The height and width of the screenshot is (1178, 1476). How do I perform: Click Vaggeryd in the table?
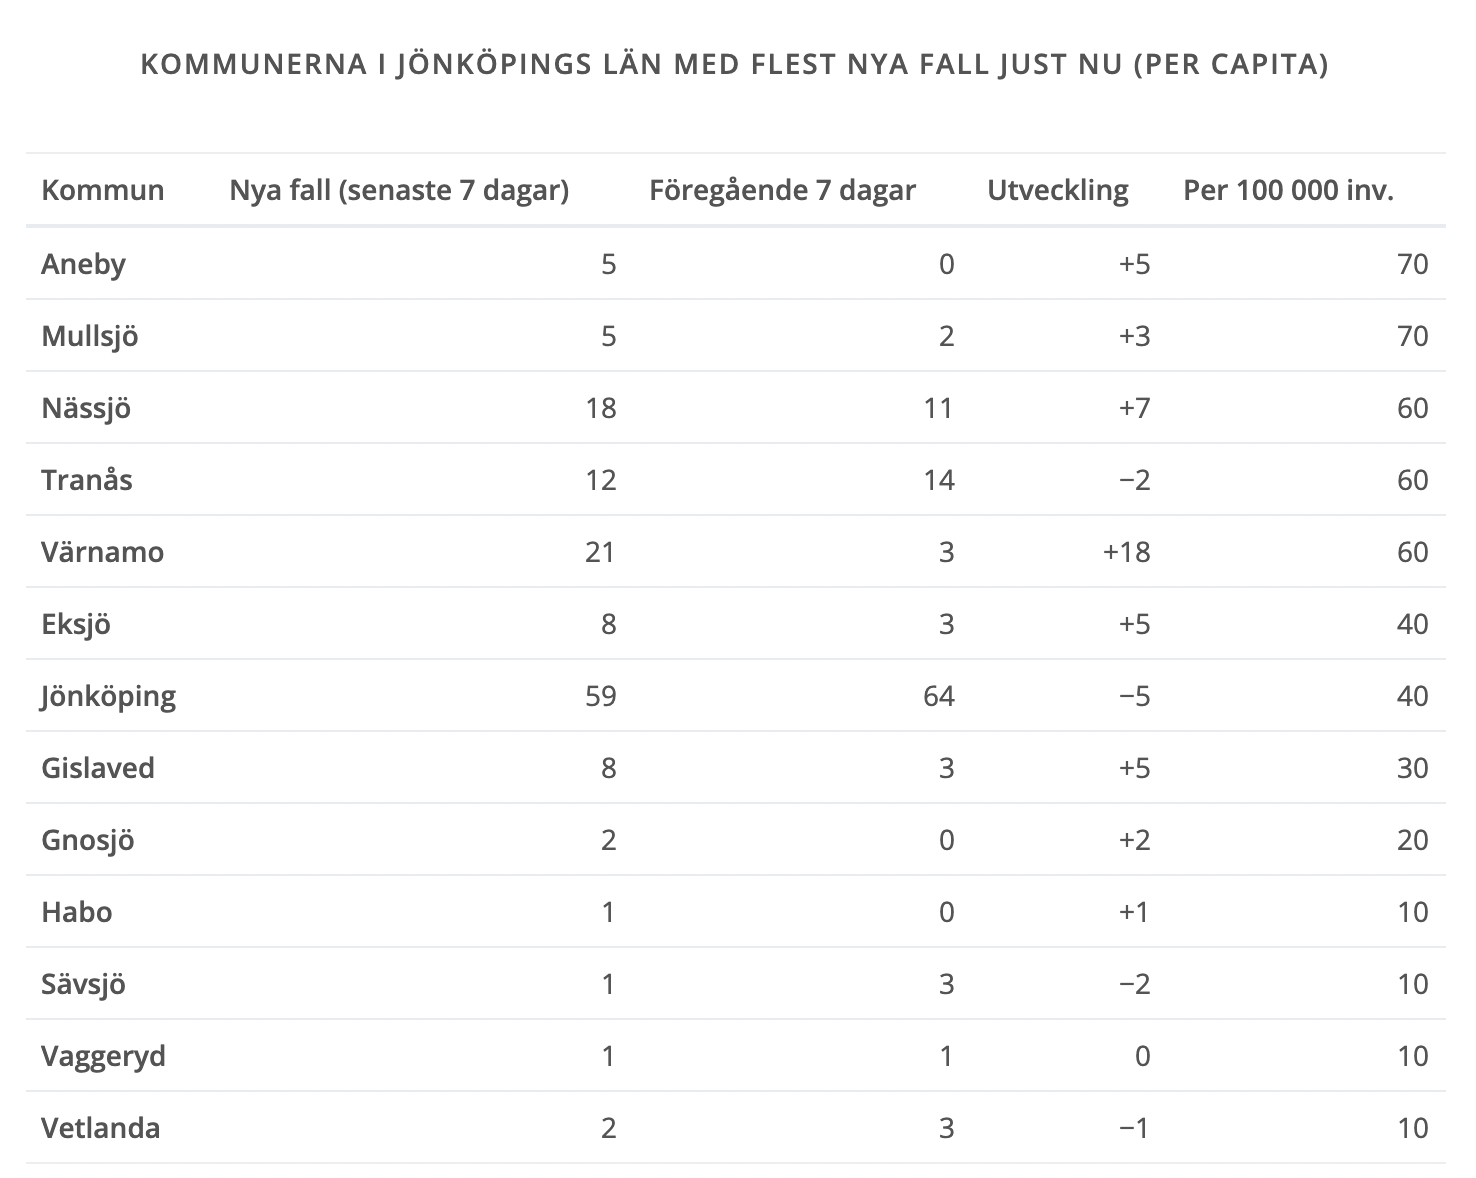pyautogui.click(x=103, y=1056)
